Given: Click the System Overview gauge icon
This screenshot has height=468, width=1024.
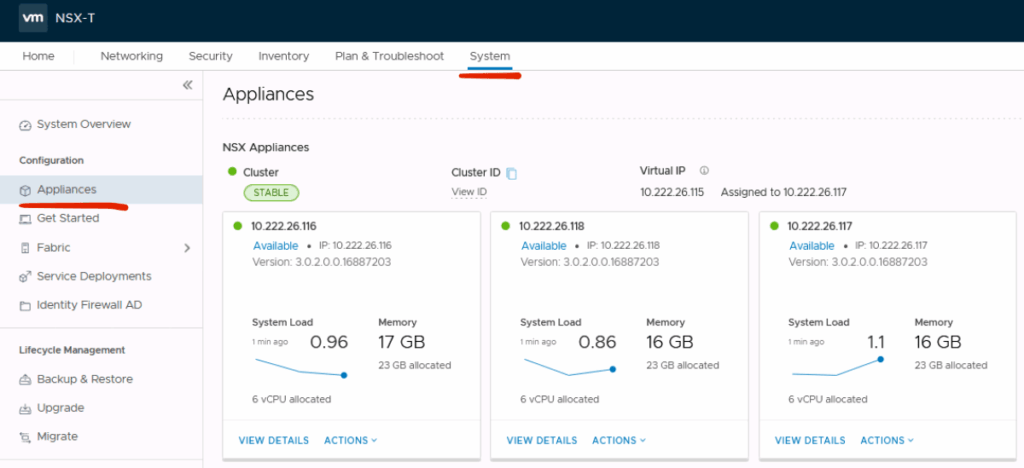Looking at the screenshot, I should tap(25, 125).
